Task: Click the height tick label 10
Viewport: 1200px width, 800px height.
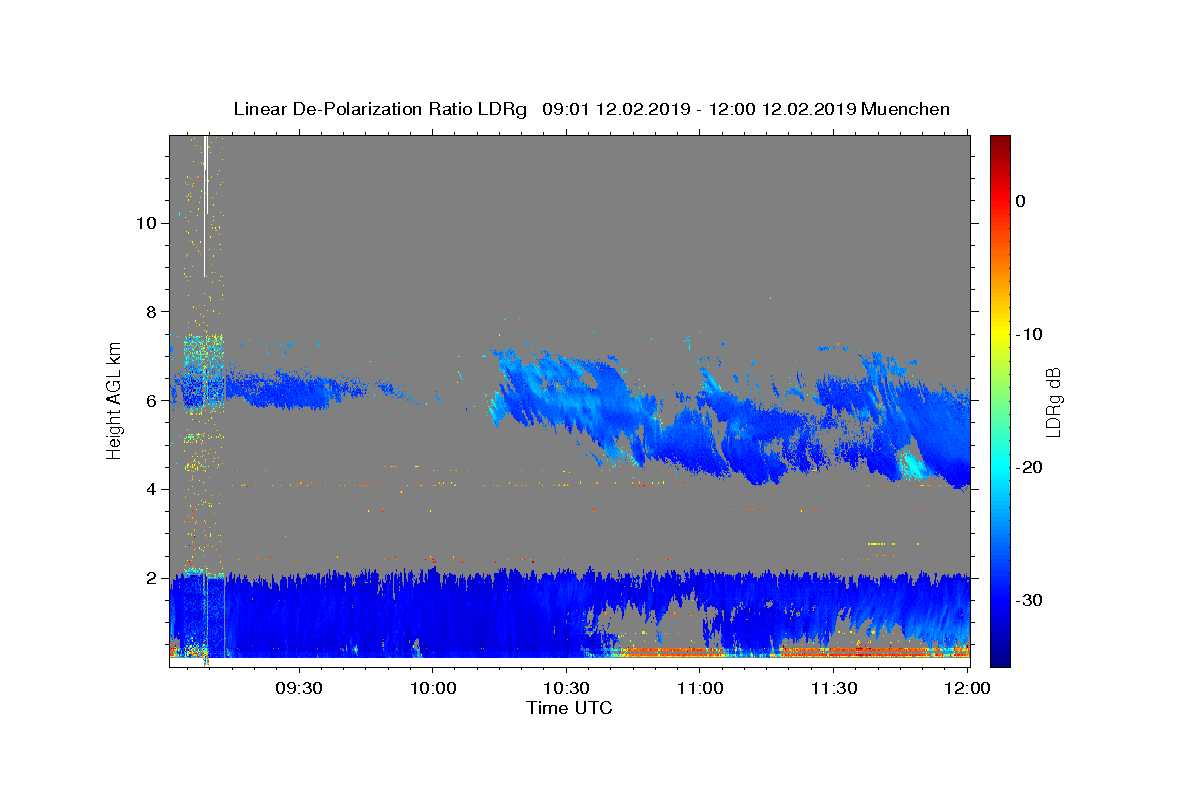Action: pyautogui.click(x=149, y=223)
